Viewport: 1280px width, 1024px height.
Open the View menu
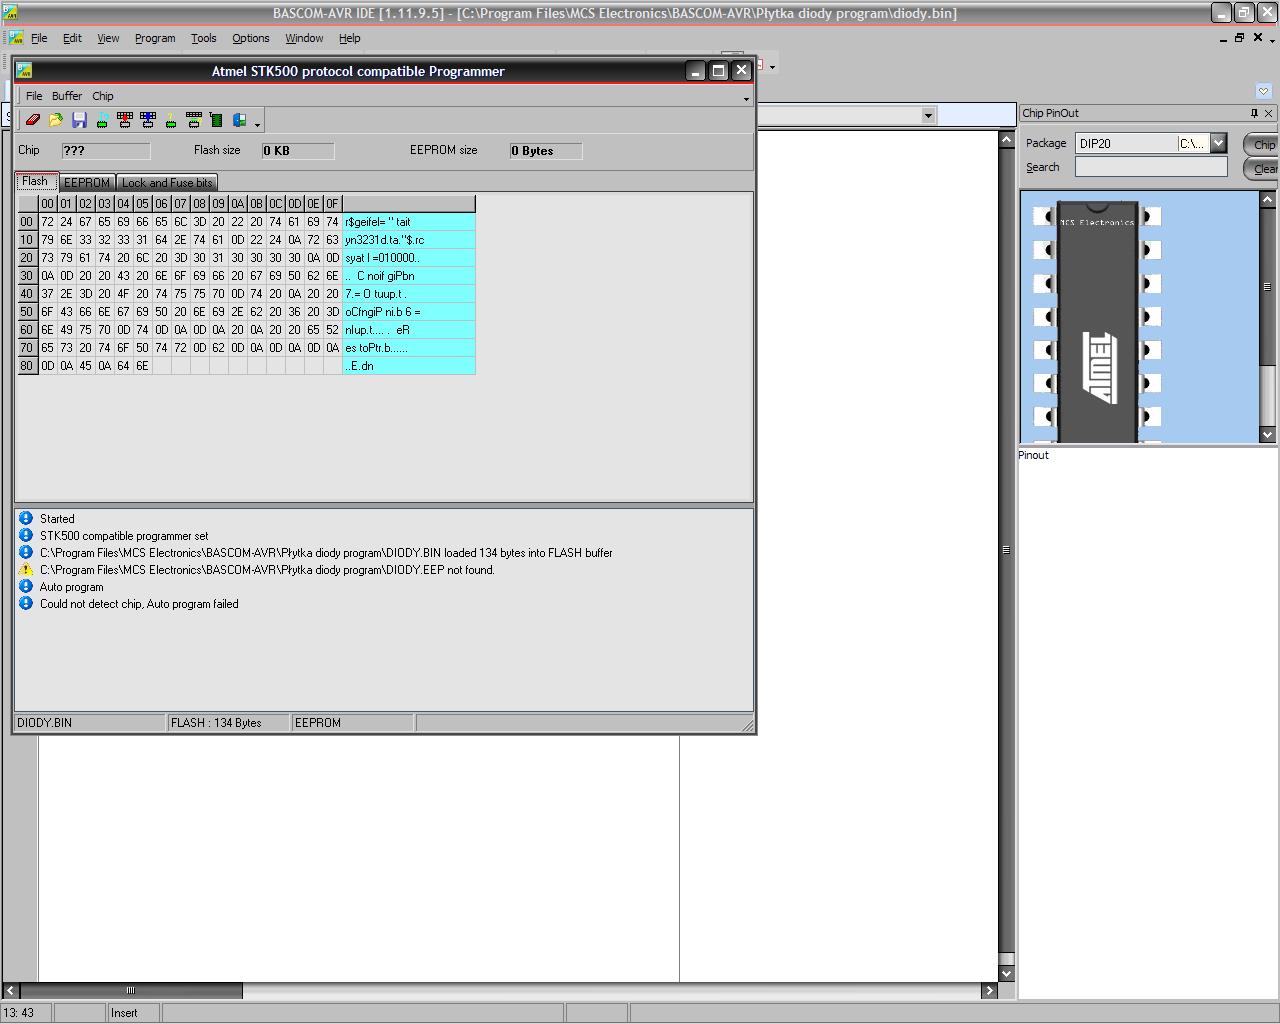108,38
